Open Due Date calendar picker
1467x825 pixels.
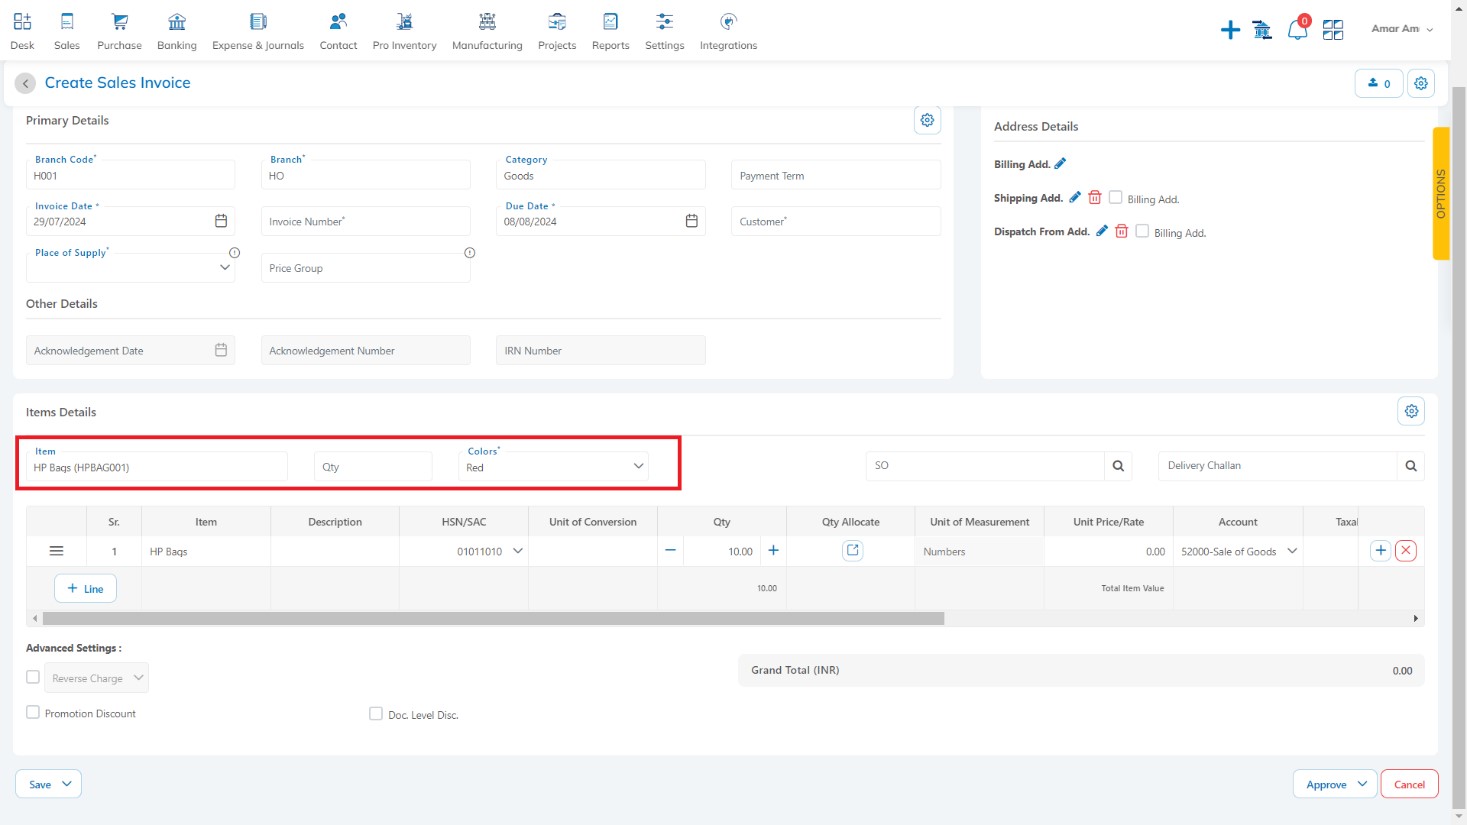(x=691, y=221)
